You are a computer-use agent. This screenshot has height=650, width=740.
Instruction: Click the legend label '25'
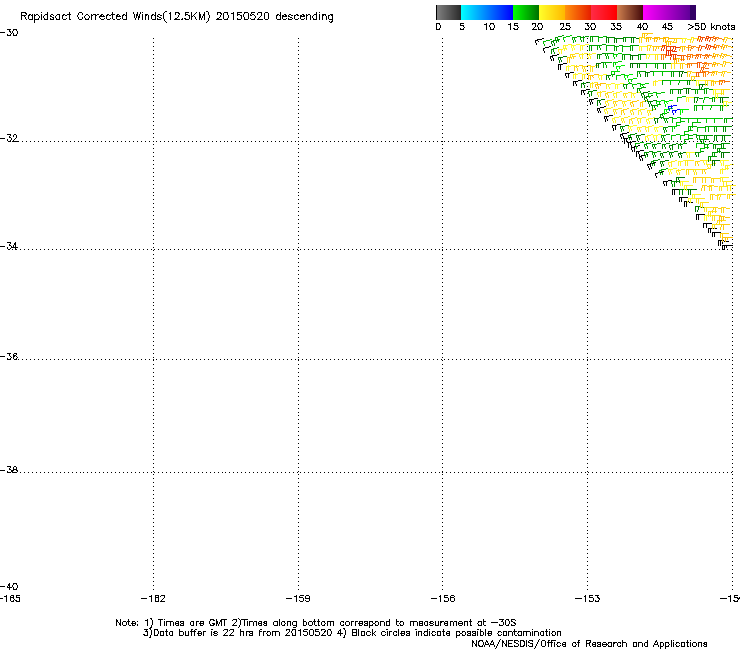pos(565,27)
